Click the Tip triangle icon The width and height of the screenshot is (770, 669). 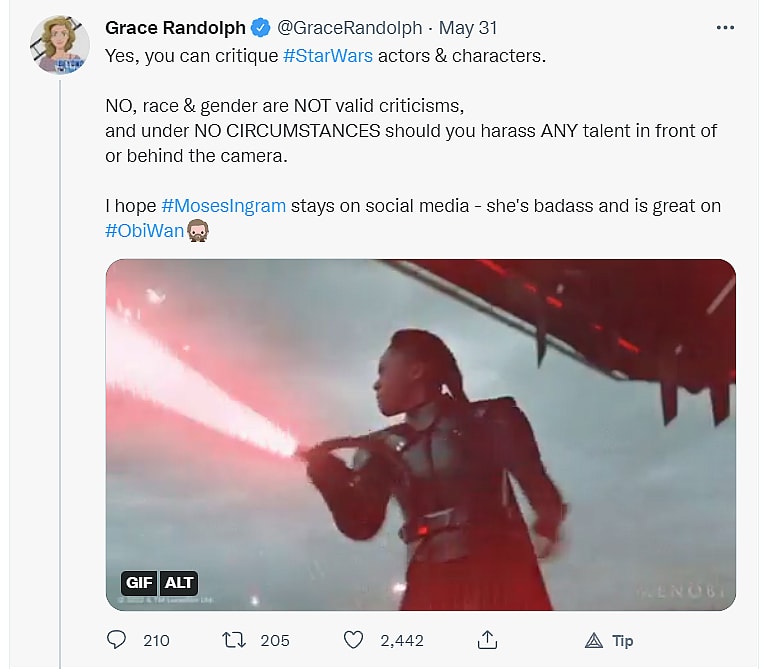point(593,640)
